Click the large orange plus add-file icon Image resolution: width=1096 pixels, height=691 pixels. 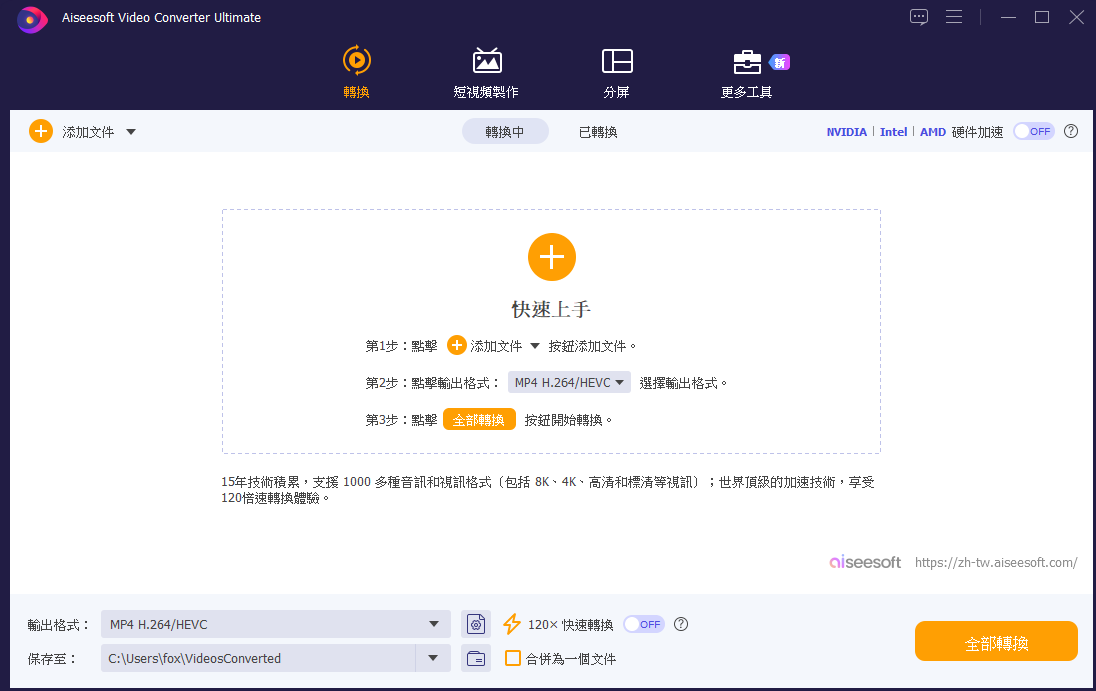tap(552, 257)
